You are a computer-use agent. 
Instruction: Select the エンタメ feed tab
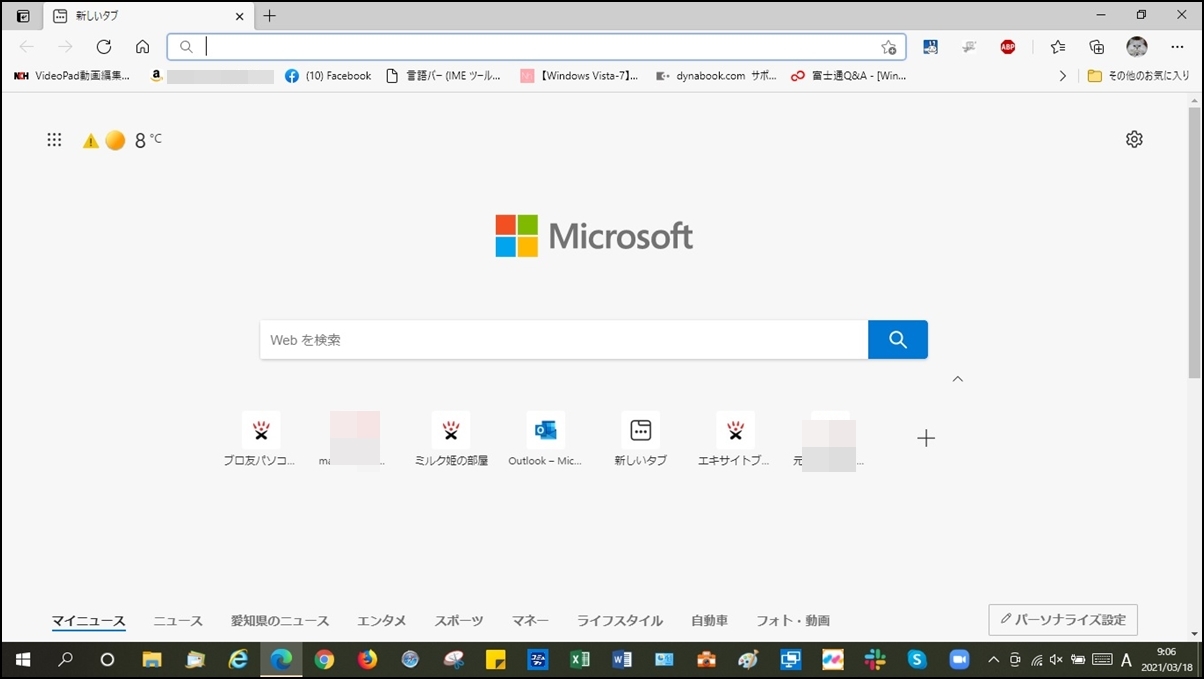click(x=381, y=621)
